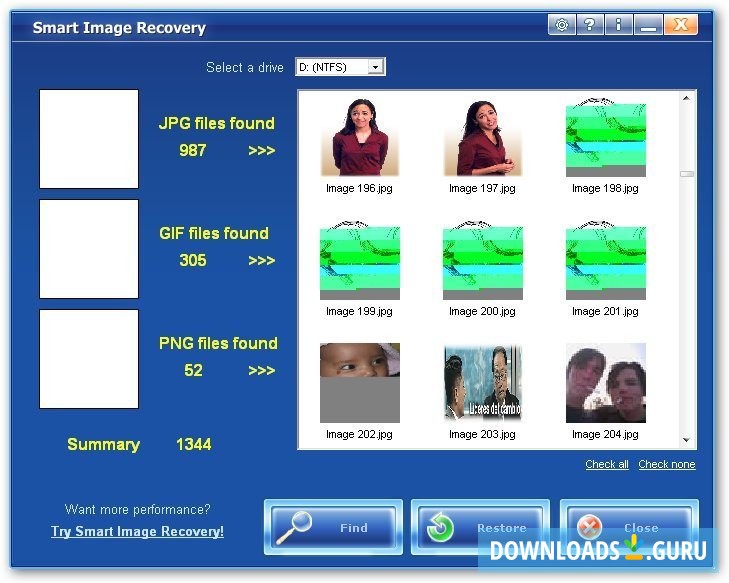The image size is (729, 583).
Task: Select the Image 202.jpg thumbnail
Action: (x=360, y=383)
